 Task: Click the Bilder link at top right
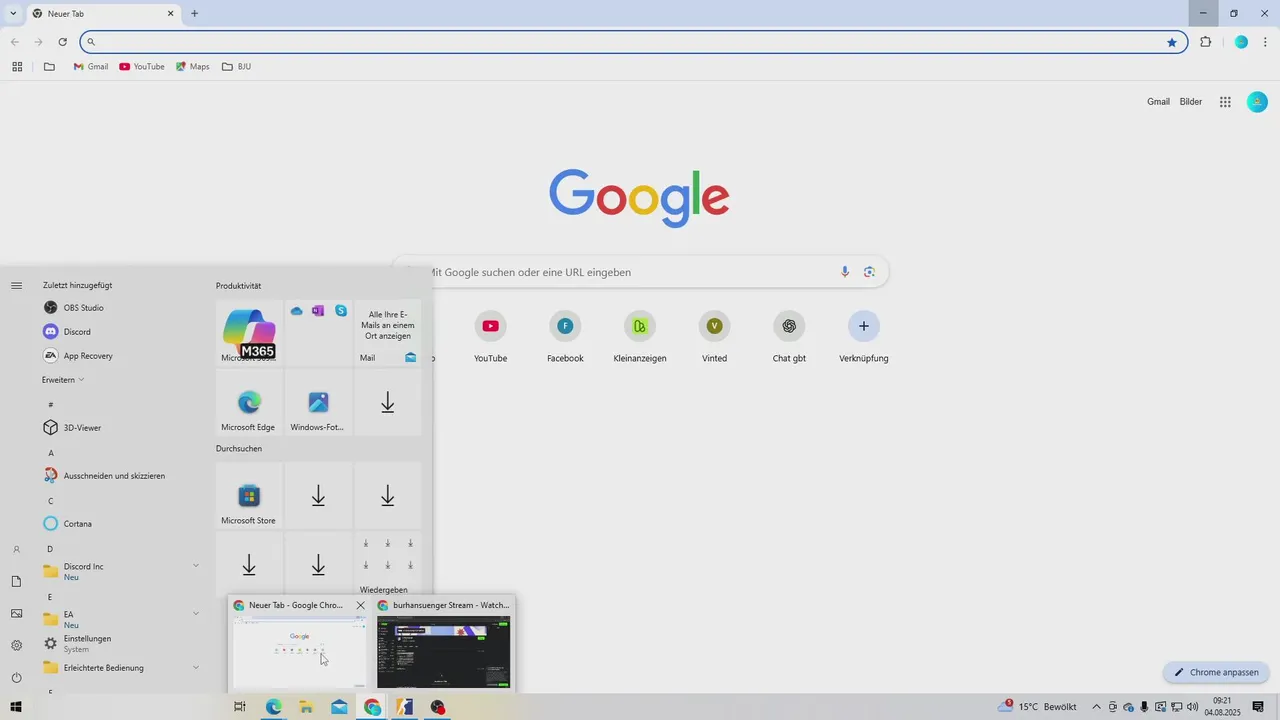pyautogui.click(x=1191, y=102)
